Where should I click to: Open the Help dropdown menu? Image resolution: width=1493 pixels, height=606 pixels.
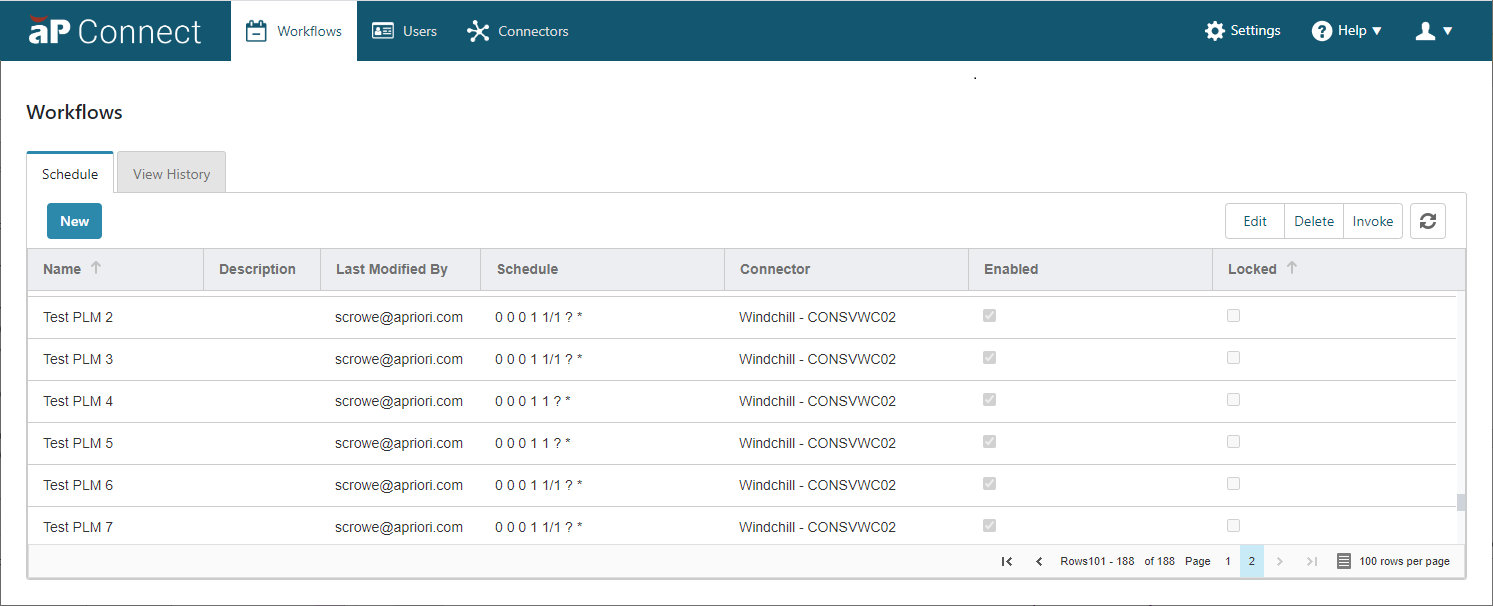pyautogui.click(x=1346, y=31)
